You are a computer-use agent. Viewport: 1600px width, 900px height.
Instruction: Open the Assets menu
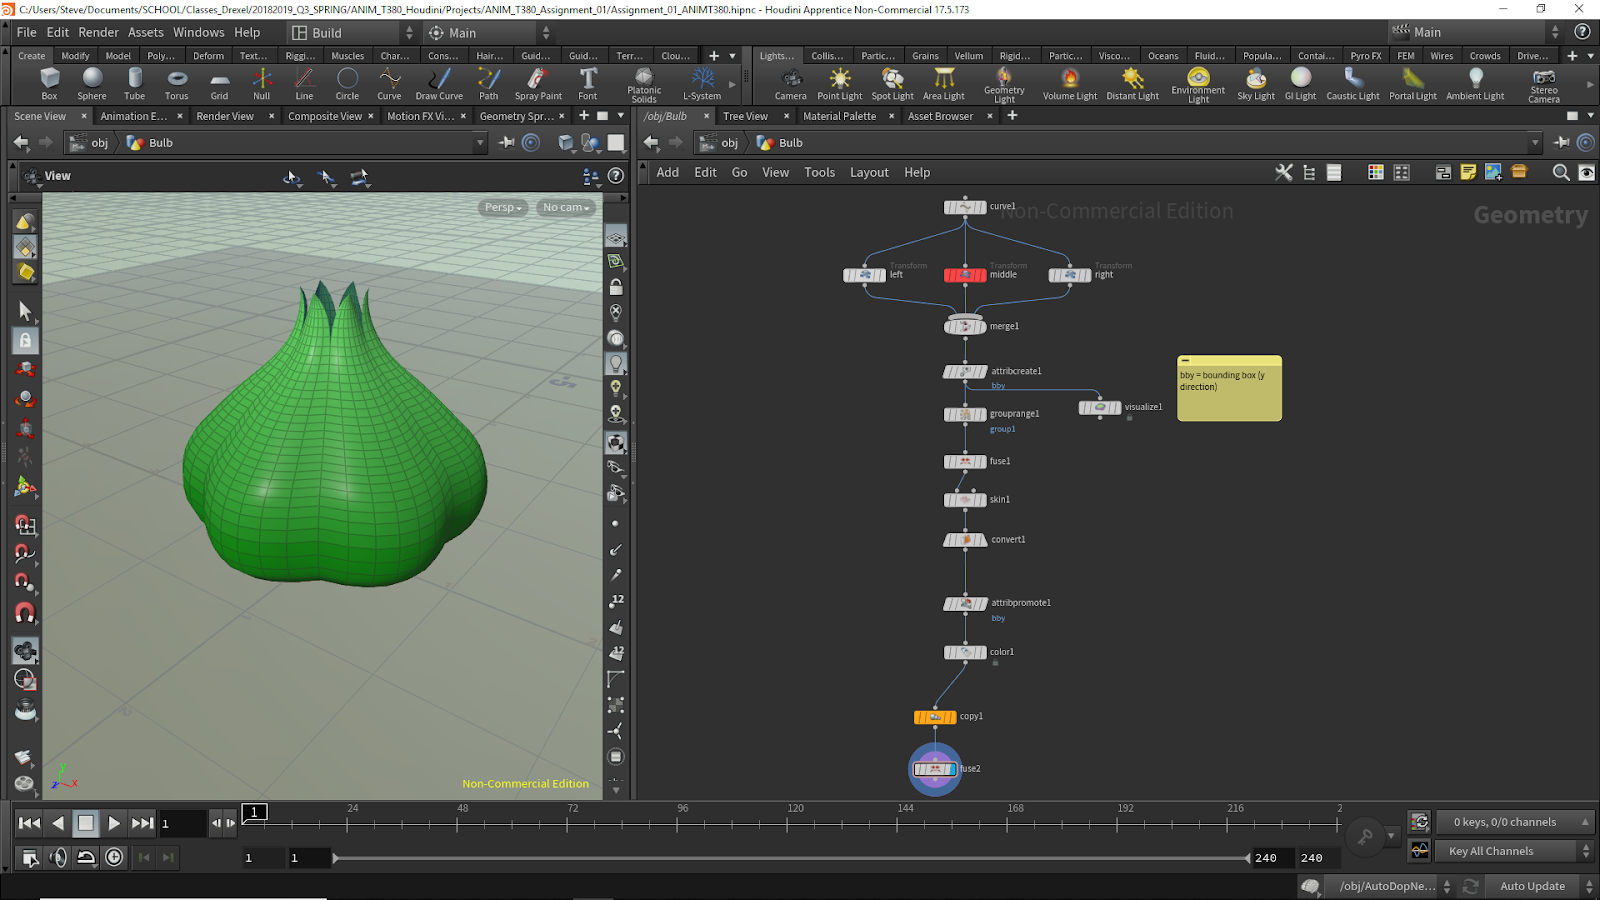tap(146, 32)
